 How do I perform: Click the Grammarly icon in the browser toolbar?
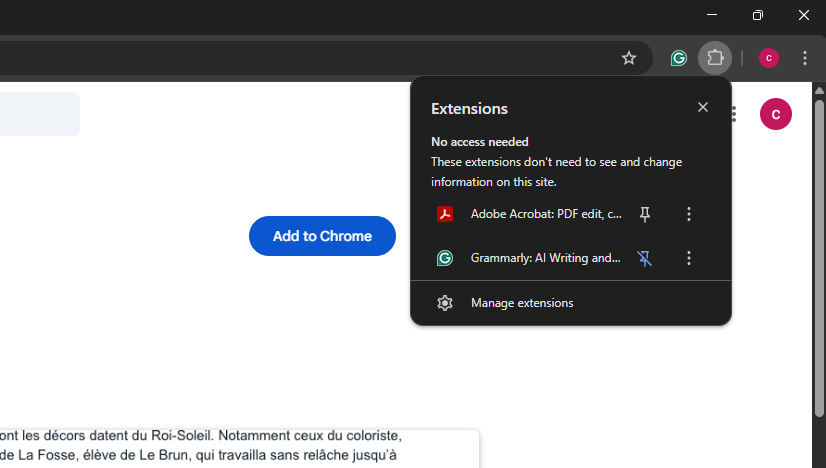point(679,58)
